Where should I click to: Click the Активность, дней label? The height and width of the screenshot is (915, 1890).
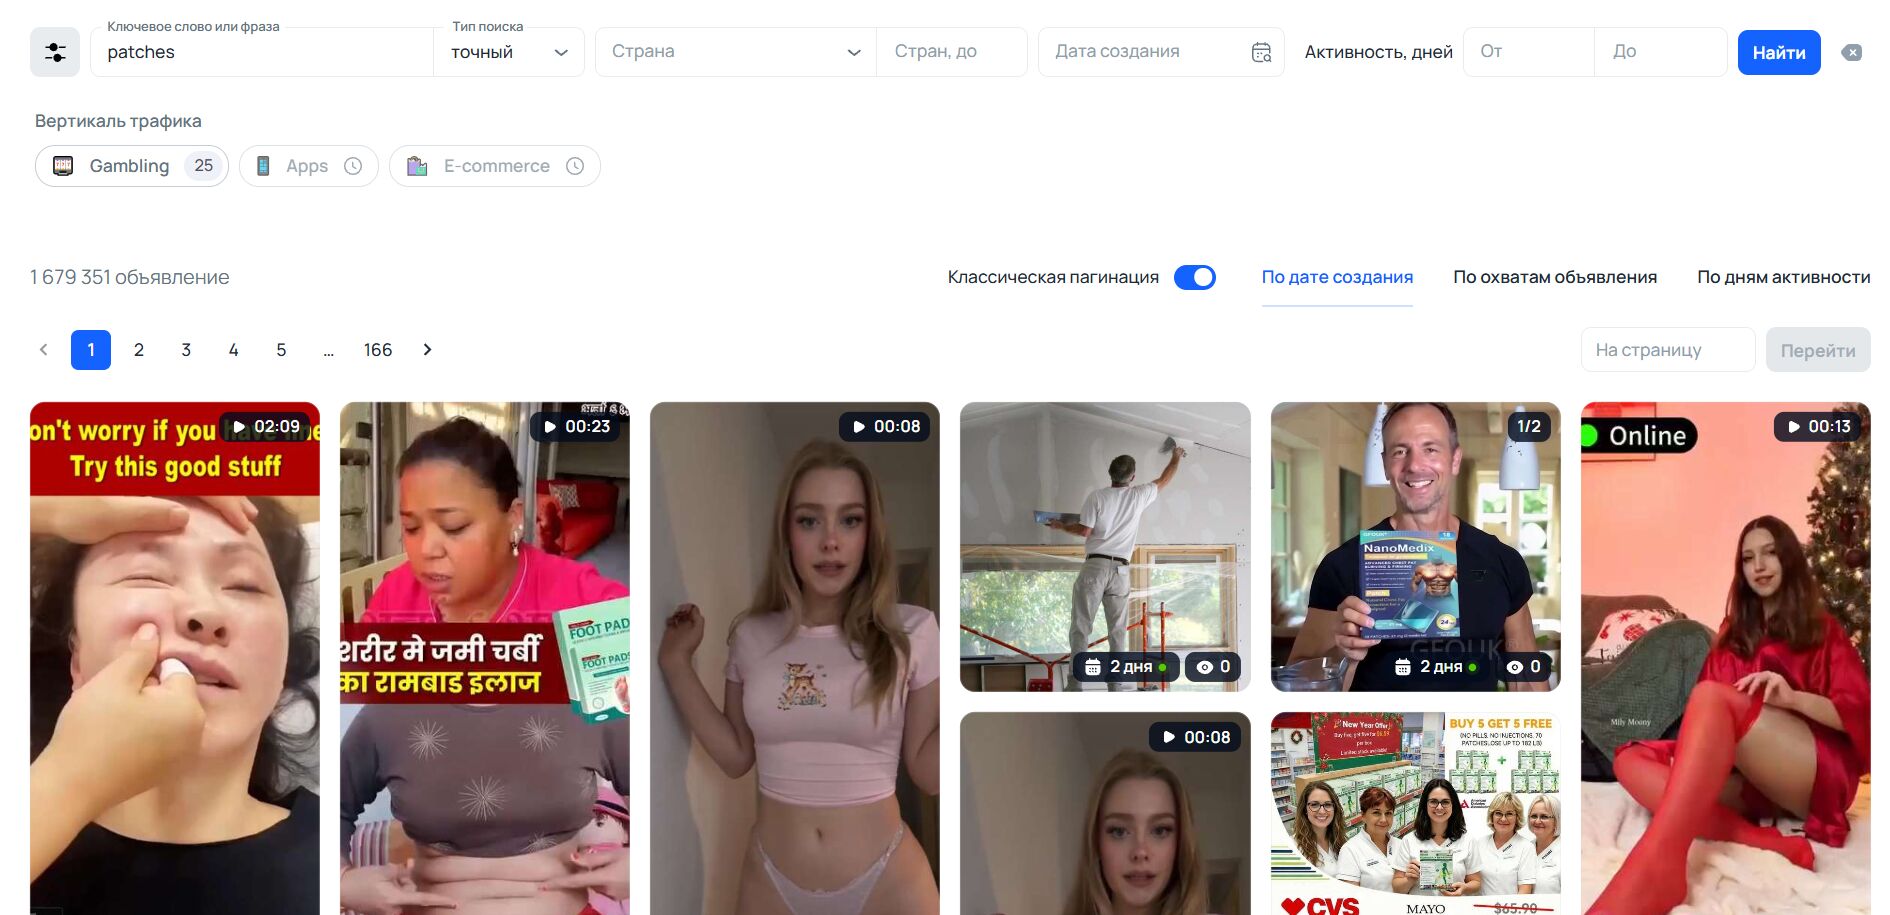pyautogui.click(x=1379, y=52)
